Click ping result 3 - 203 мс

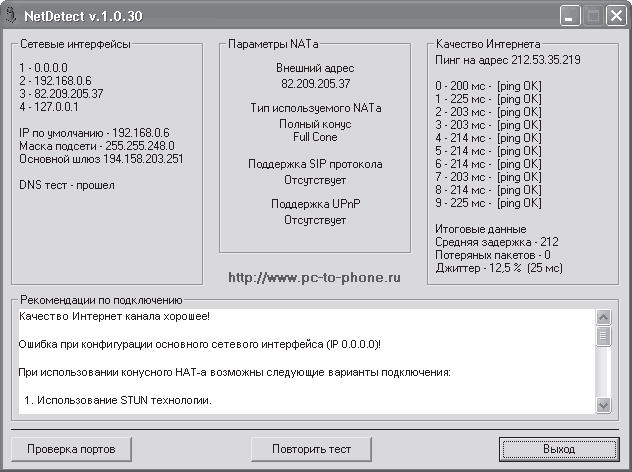(x=489, y=125)
